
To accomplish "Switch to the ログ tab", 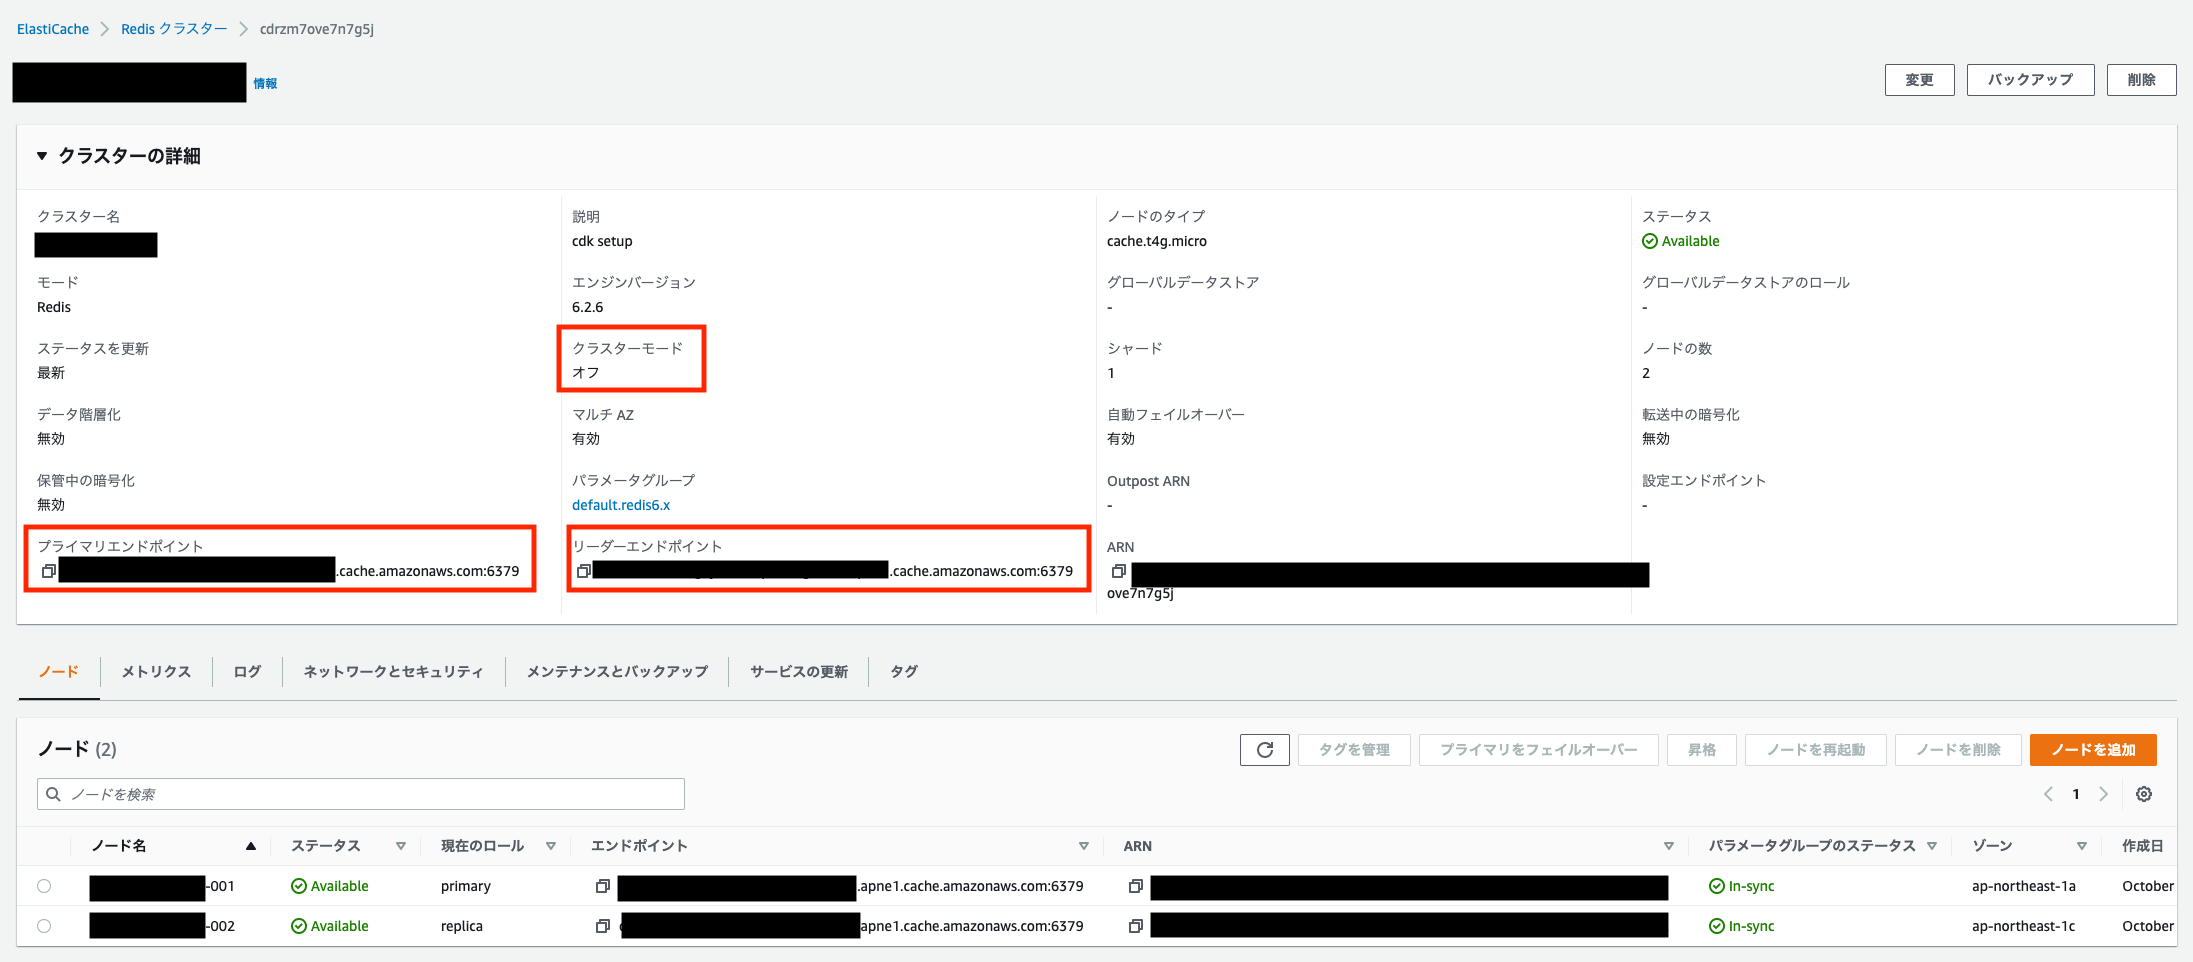I will tap(247, 671).
